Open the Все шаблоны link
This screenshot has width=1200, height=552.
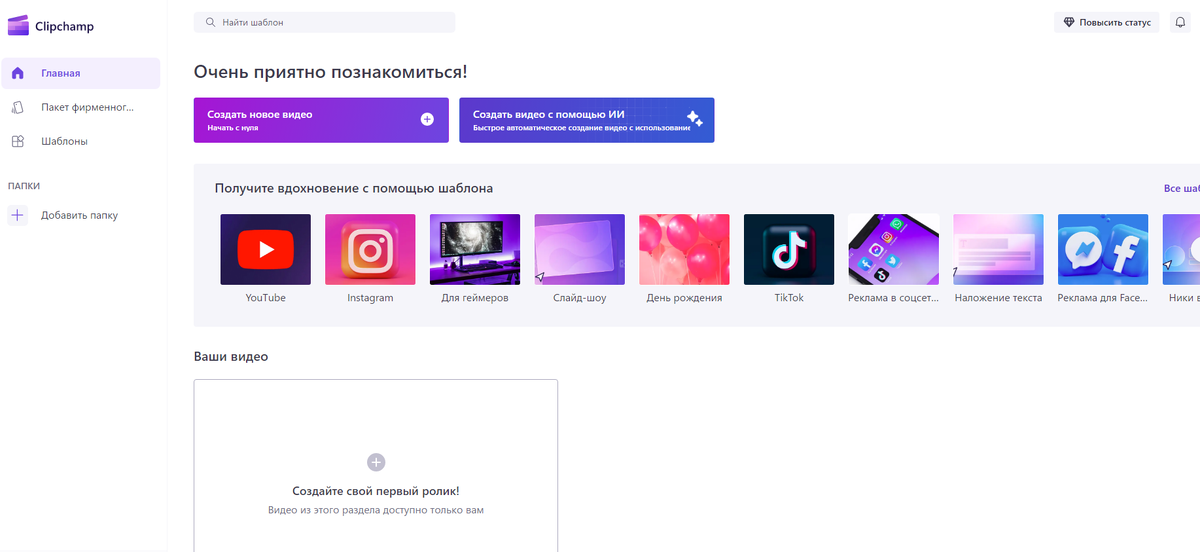coord(1182,188)
